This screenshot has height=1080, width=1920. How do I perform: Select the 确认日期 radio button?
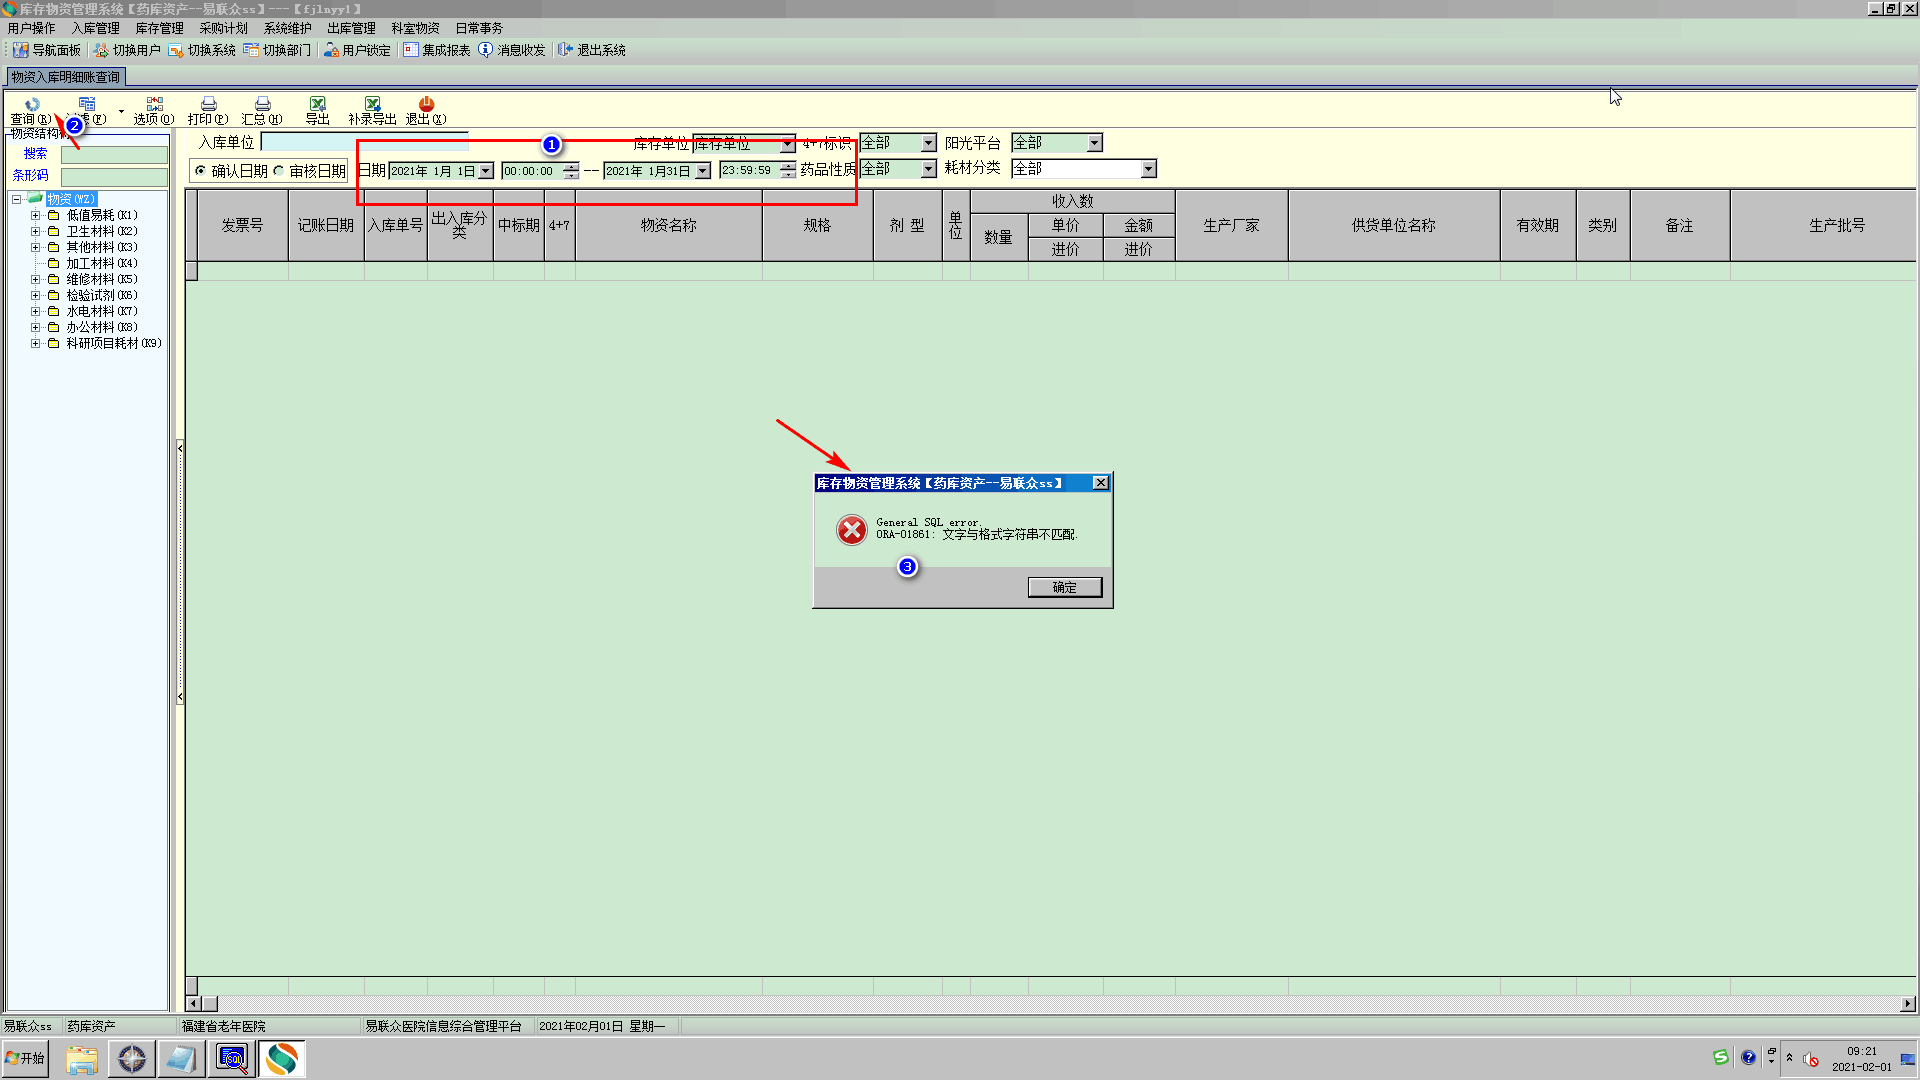(201, 171)
